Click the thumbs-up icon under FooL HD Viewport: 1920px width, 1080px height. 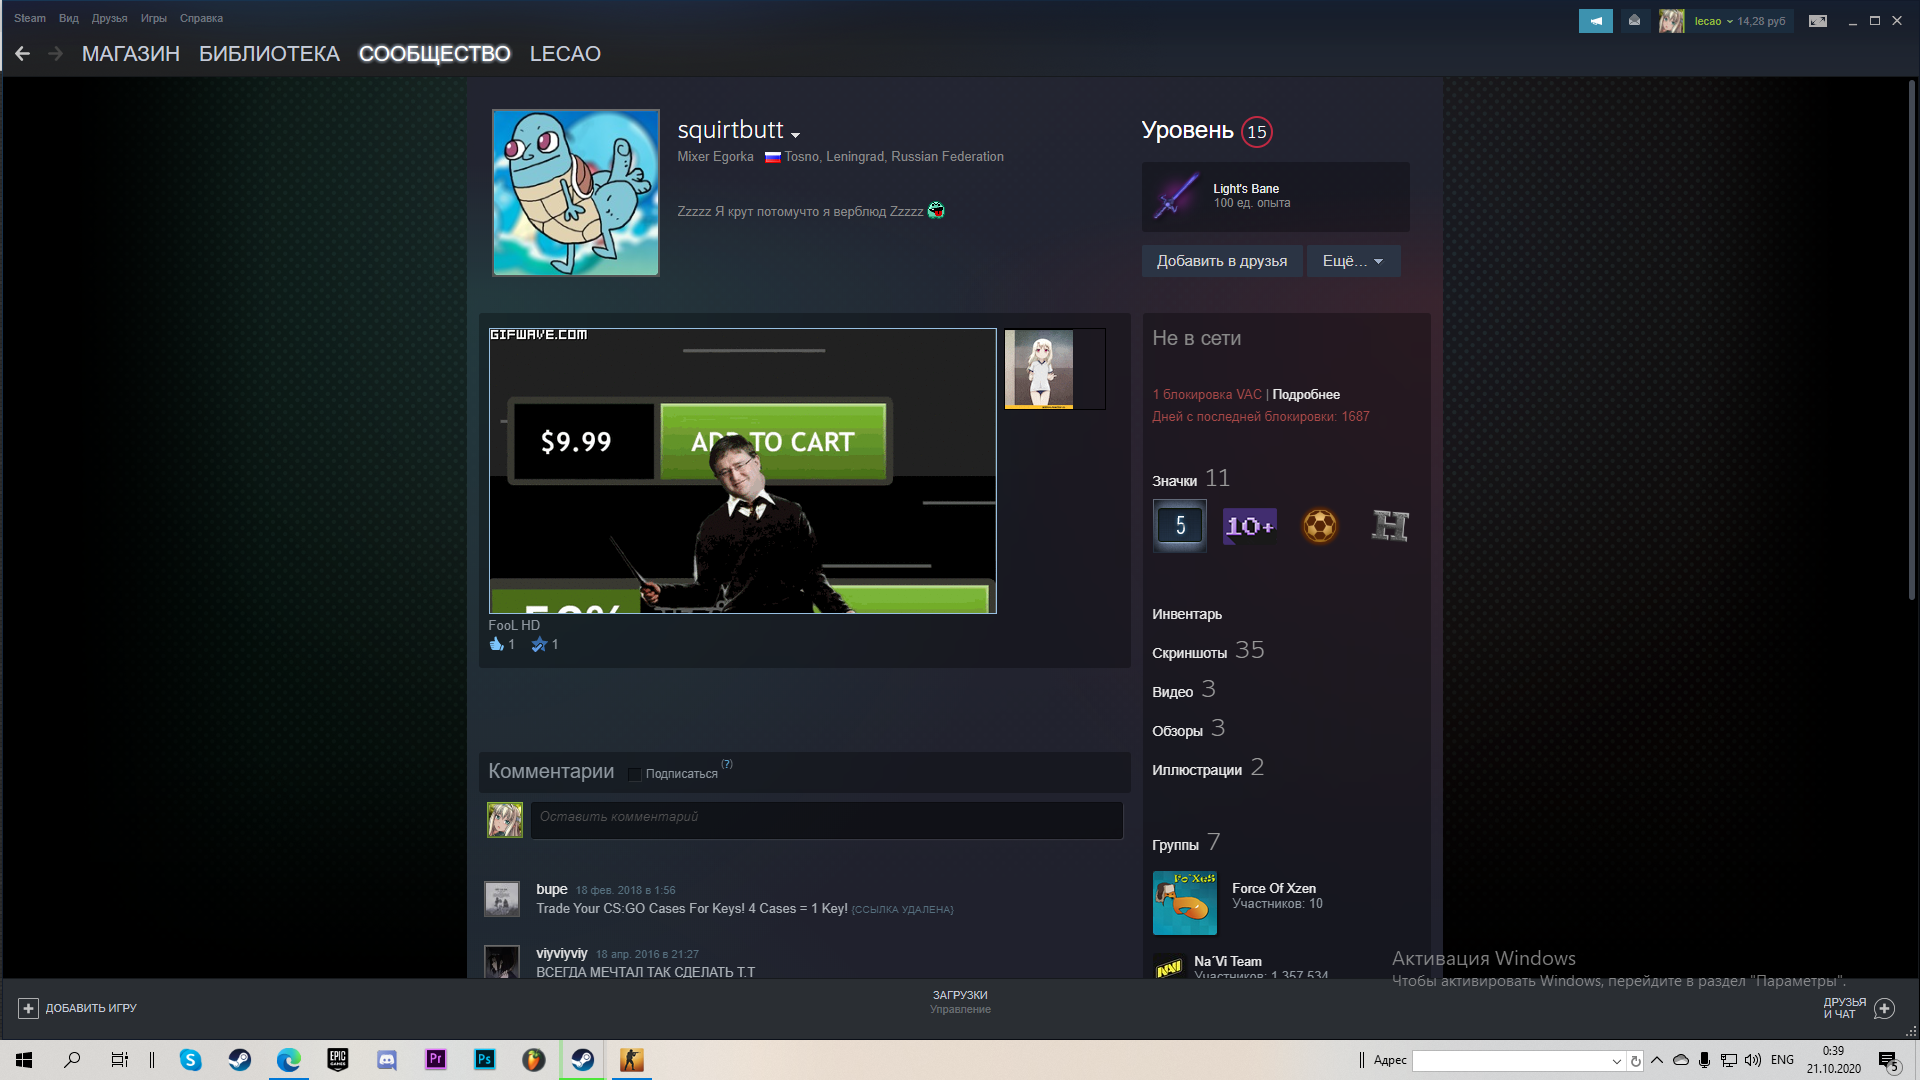click(x=497, y=644)
